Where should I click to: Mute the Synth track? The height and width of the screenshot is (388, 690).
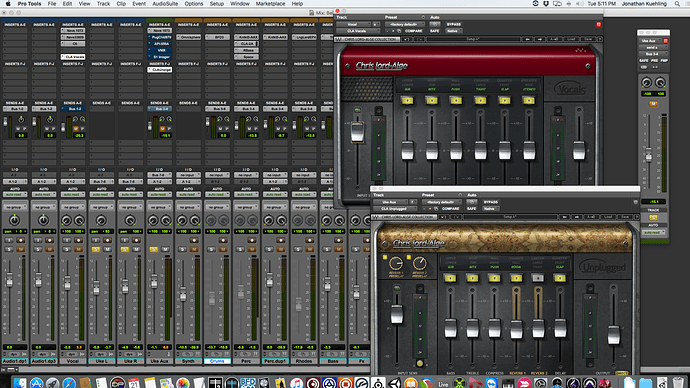(x=194, y=249)
